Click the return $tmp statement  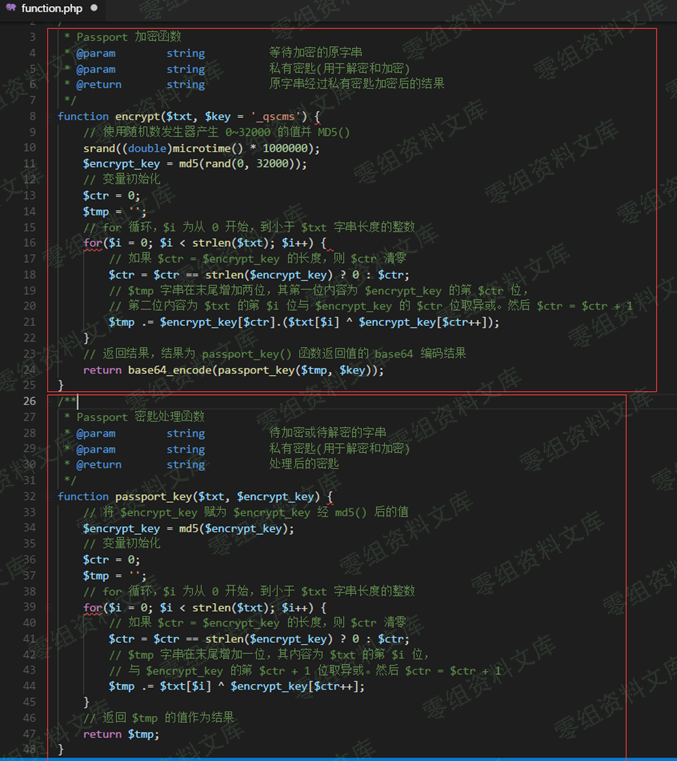120,734
